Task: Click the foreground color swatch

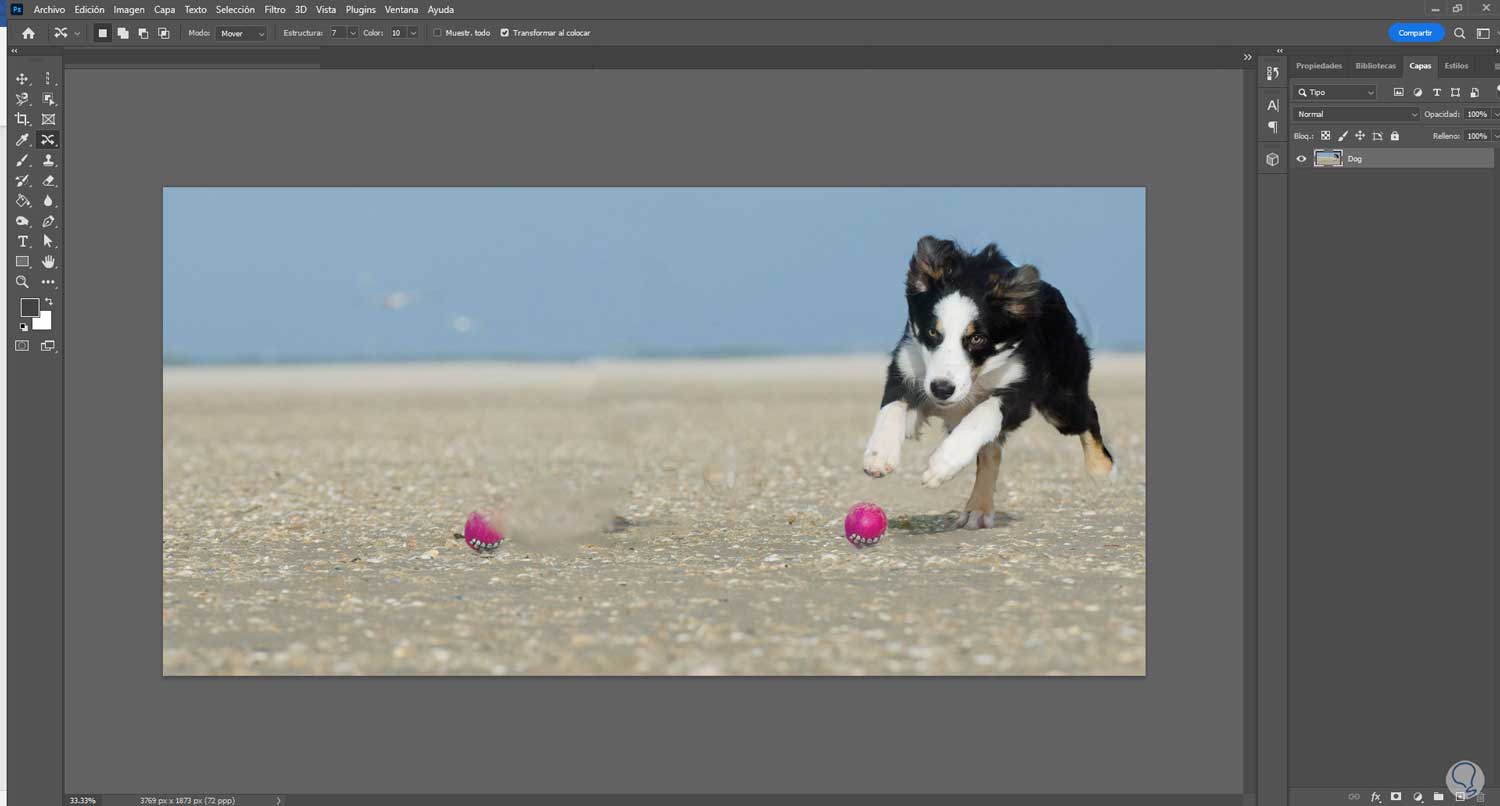Action: pyautogui.click(x=30, y=308)
